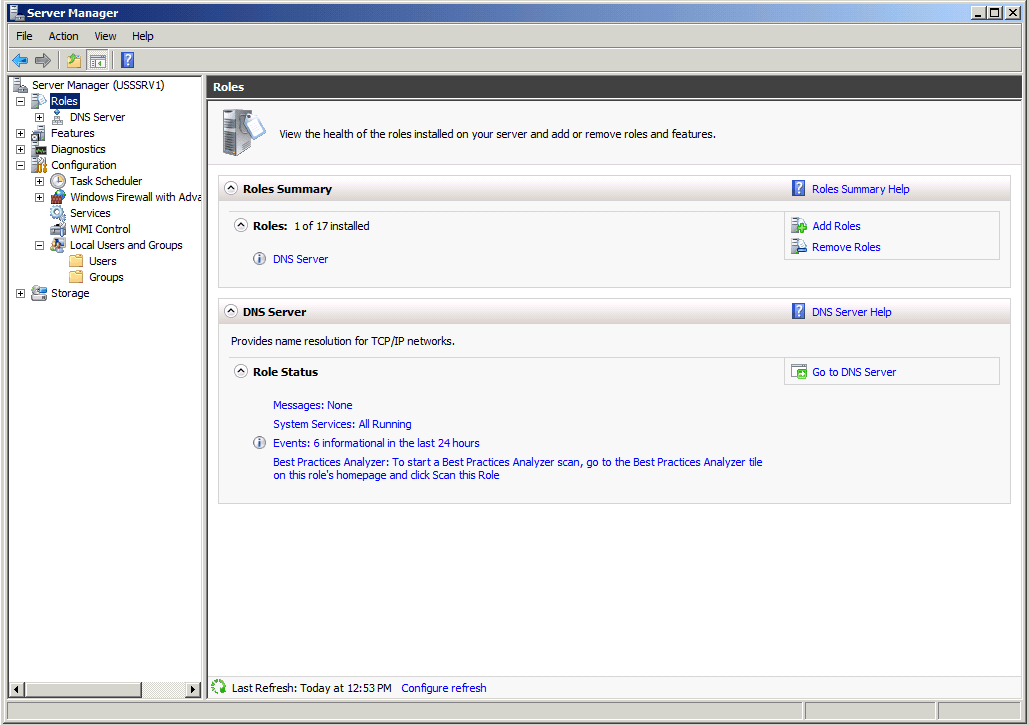
Task: Open the Help menu
Action: click(x=142, y=36)
